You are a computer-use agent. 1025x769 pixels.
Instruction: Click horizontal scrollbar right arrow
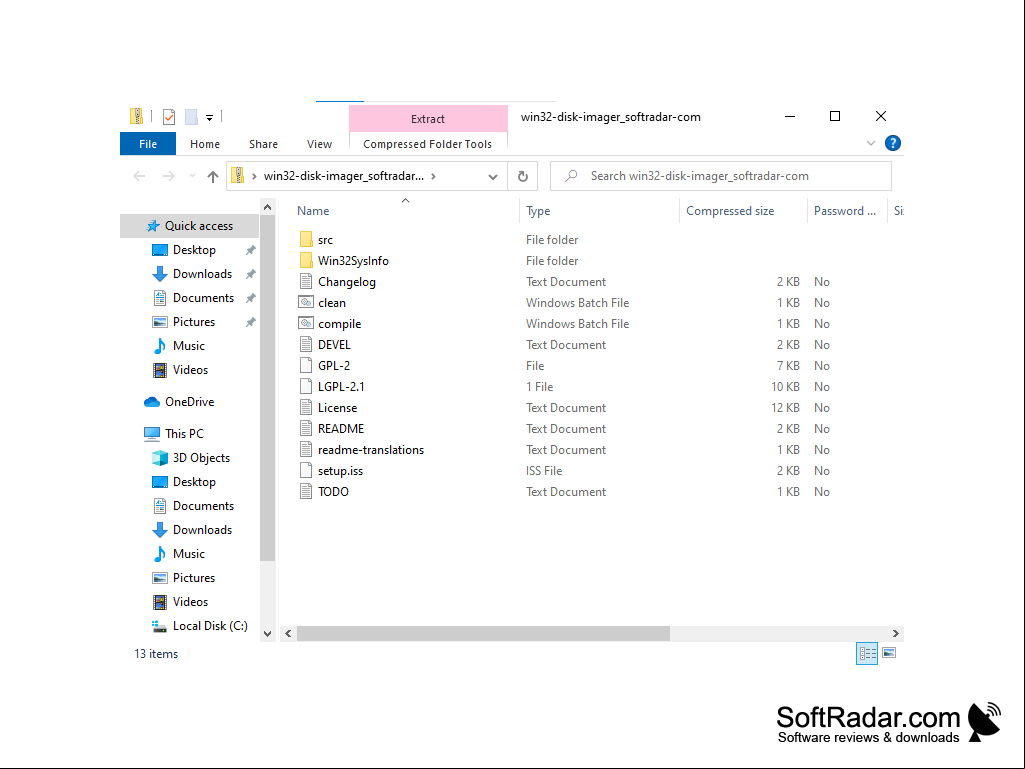pyautogui.click(x=896, y=634)
